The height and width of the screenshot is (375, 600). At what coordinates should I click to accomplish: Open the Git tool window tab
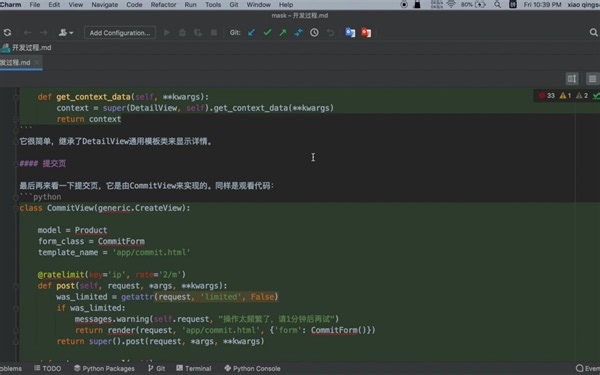coord(157,368)
